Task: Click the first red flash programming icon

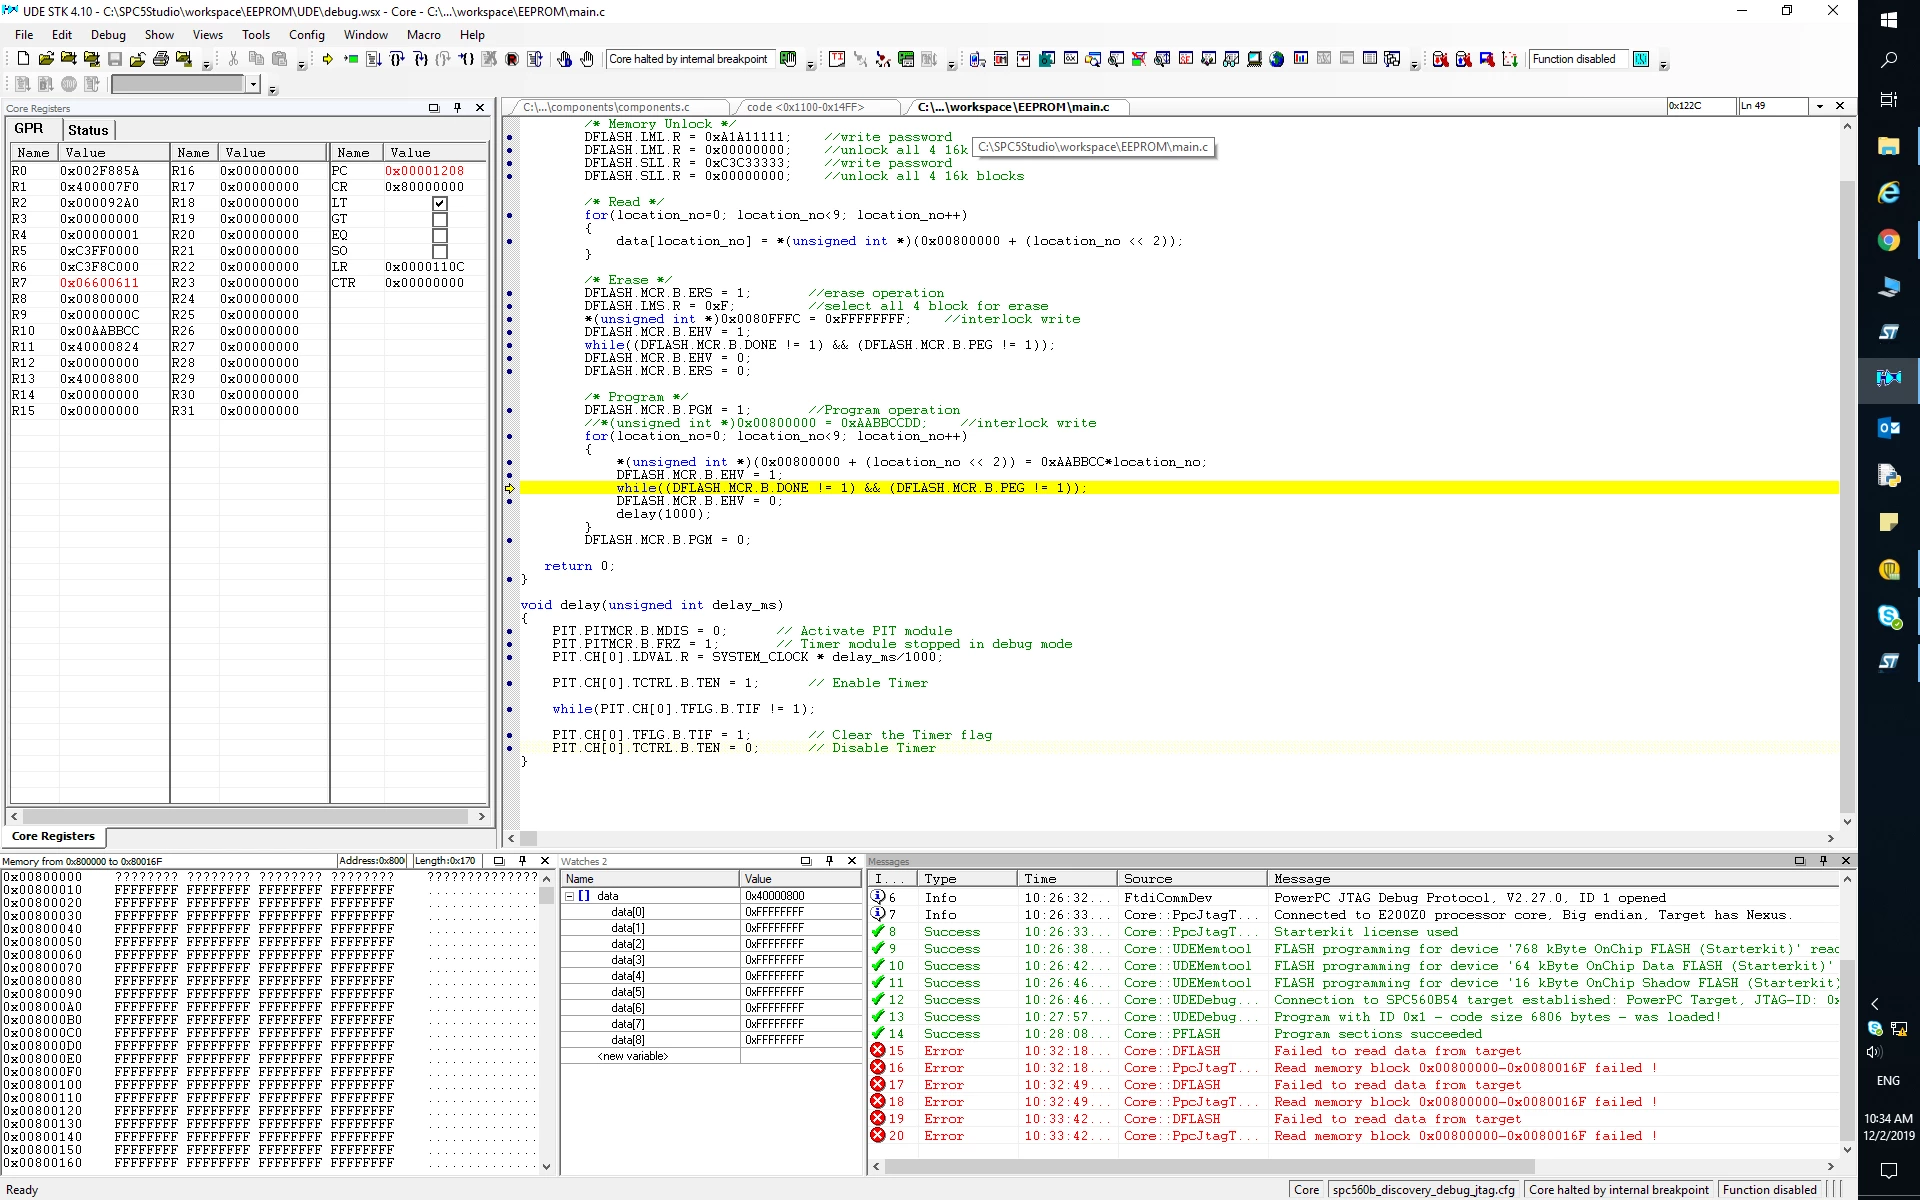Action: click(1440, 59)
